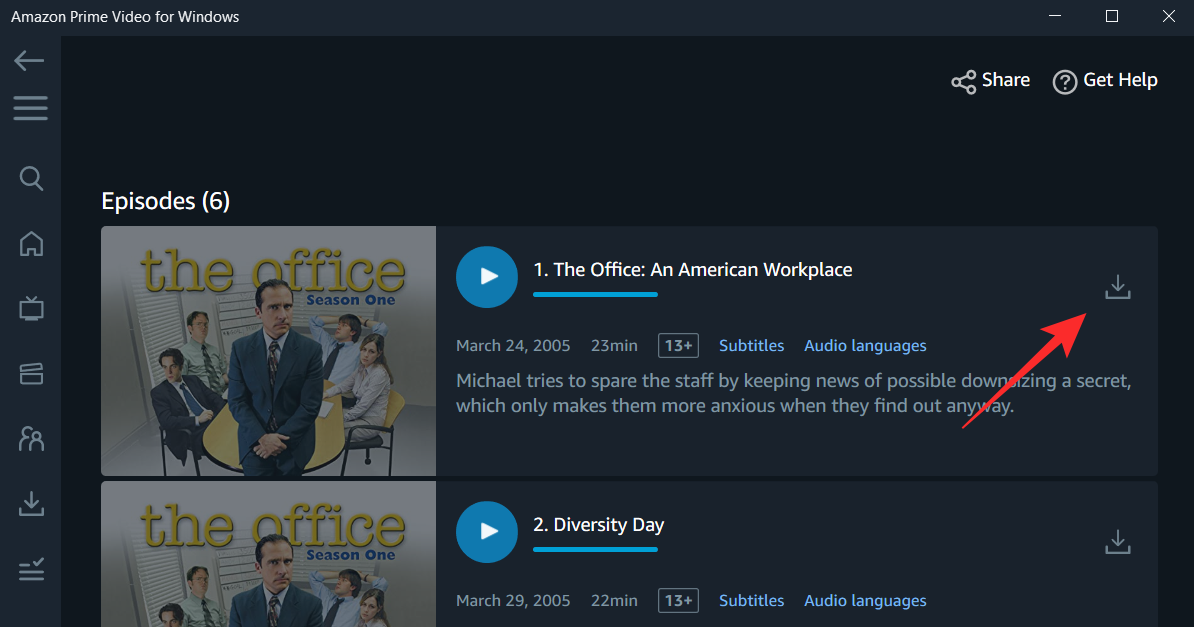Screen dimensions: 1194x627
Task: Click the title '2. Diversity Day'
Action: 599,525
